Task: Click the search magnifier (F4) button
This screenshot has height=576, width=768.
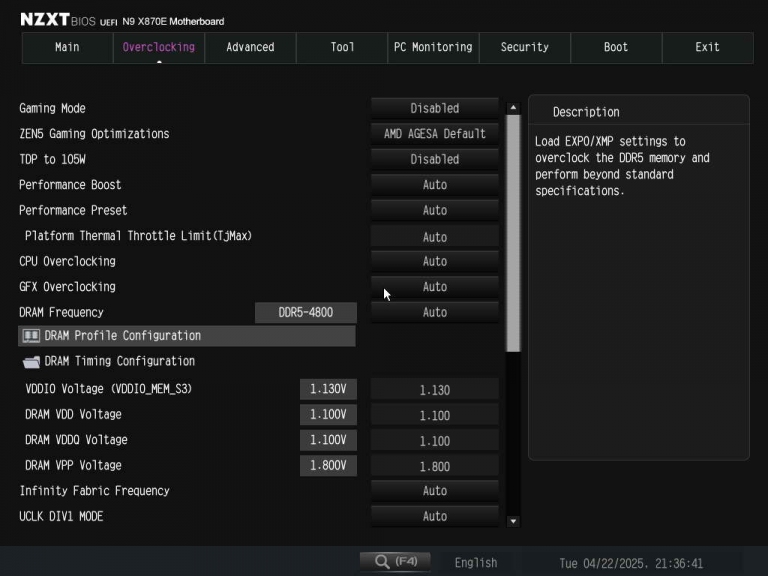Action: pyautogui.click(x=395, y=561)
